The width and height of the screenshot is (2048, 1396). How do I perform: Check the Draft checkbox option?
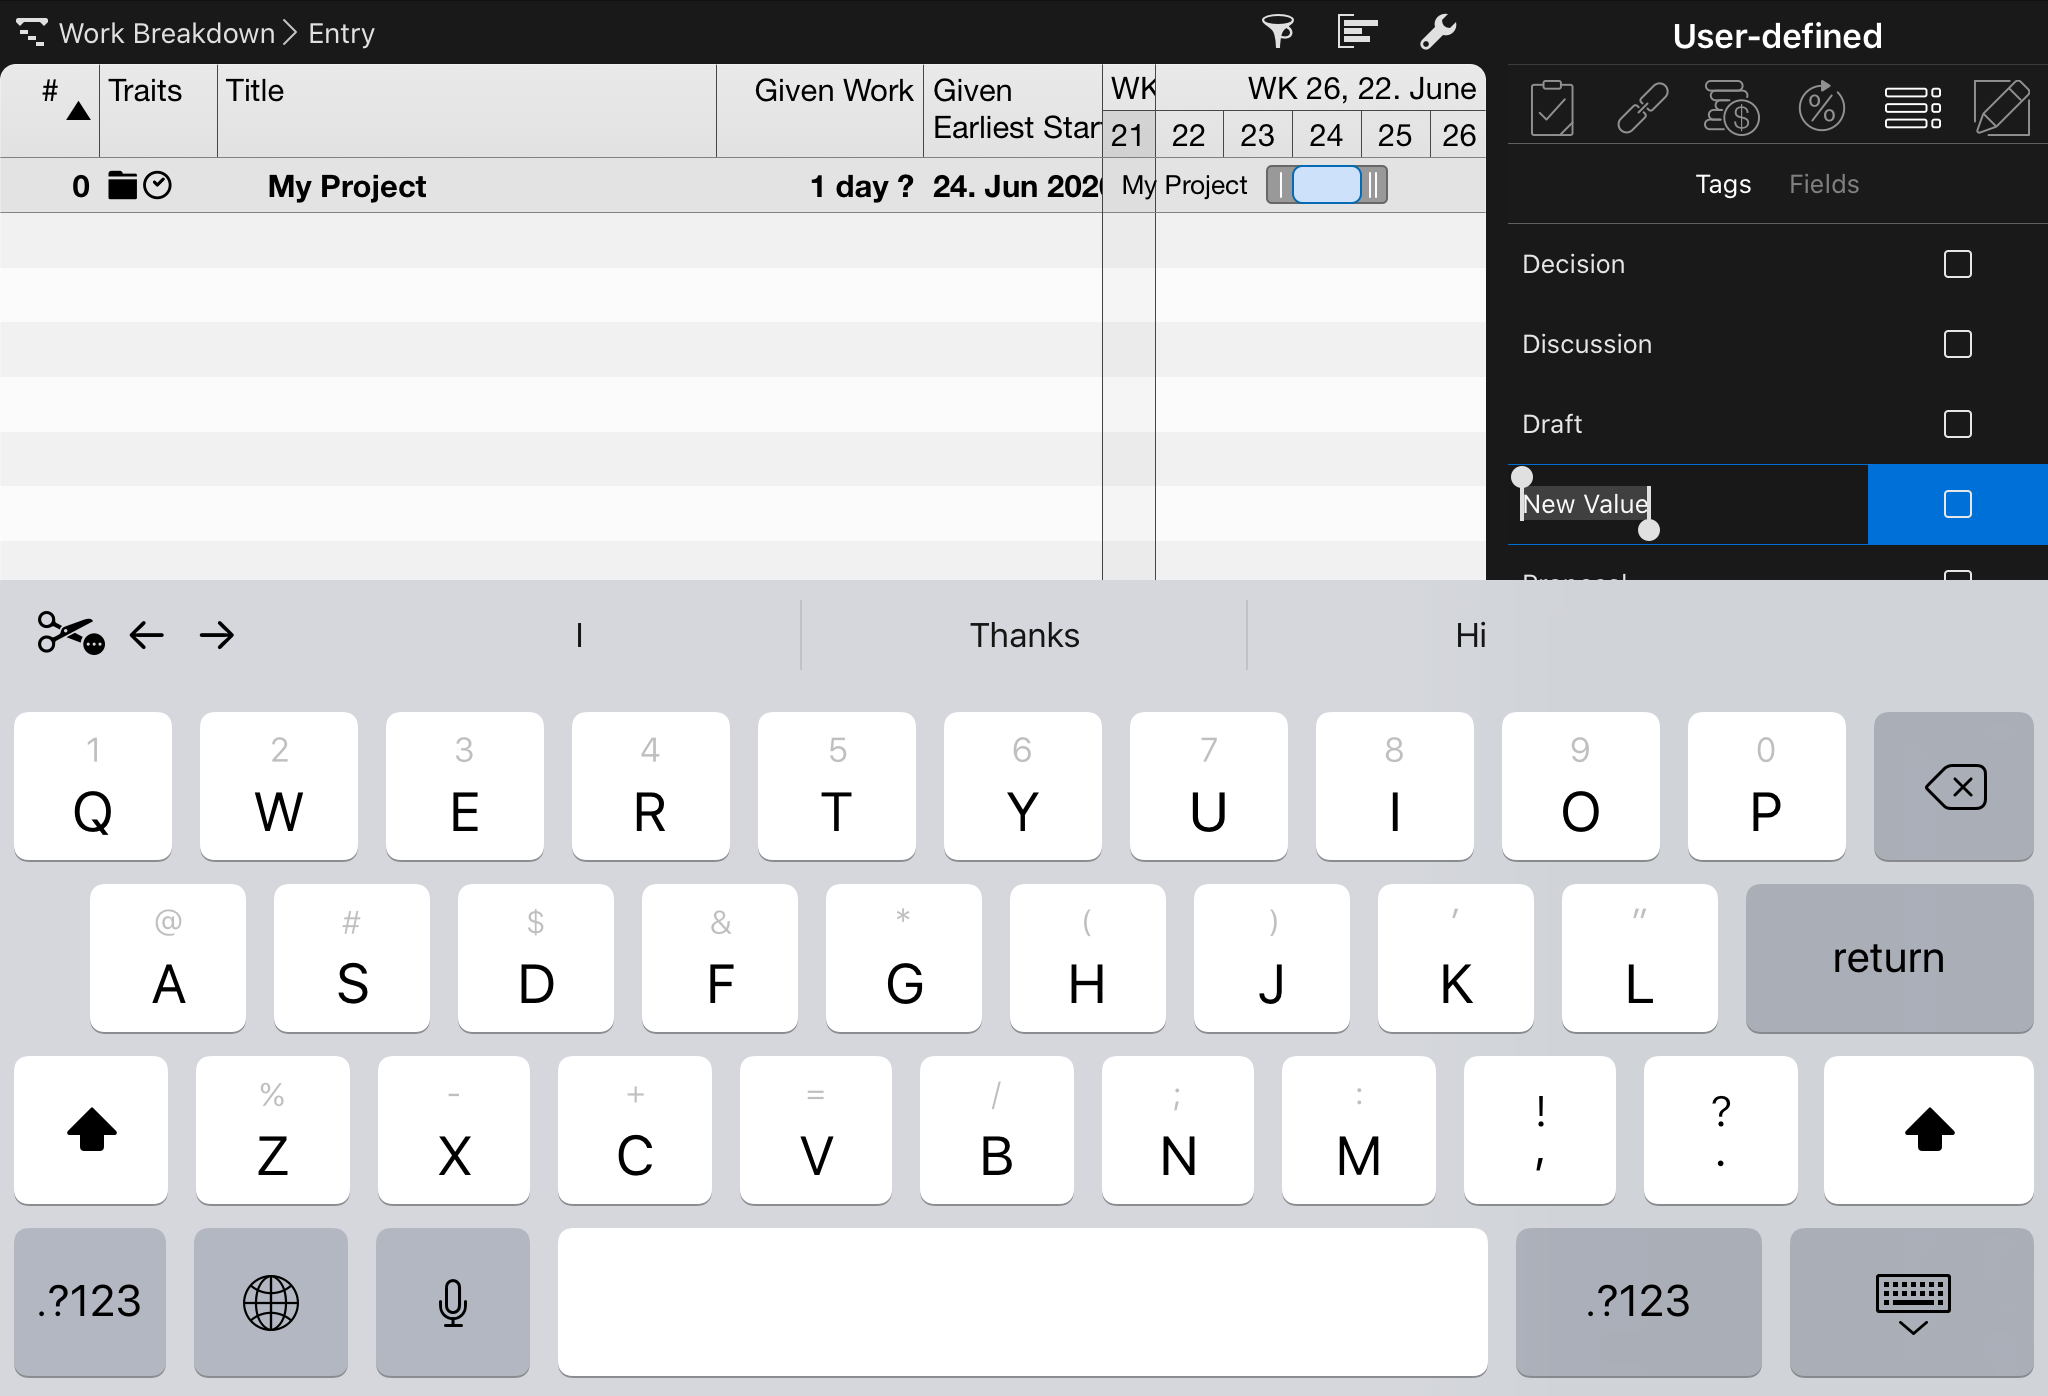click(1958, 422)
